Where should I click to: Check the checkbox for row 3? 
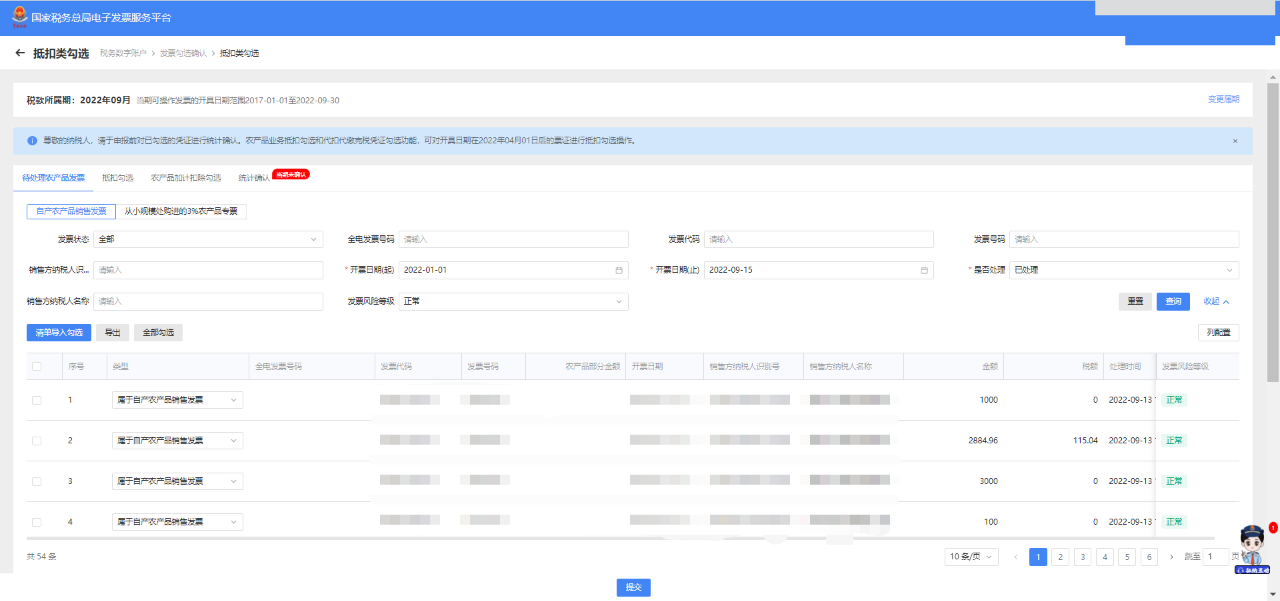click(37, 481)
